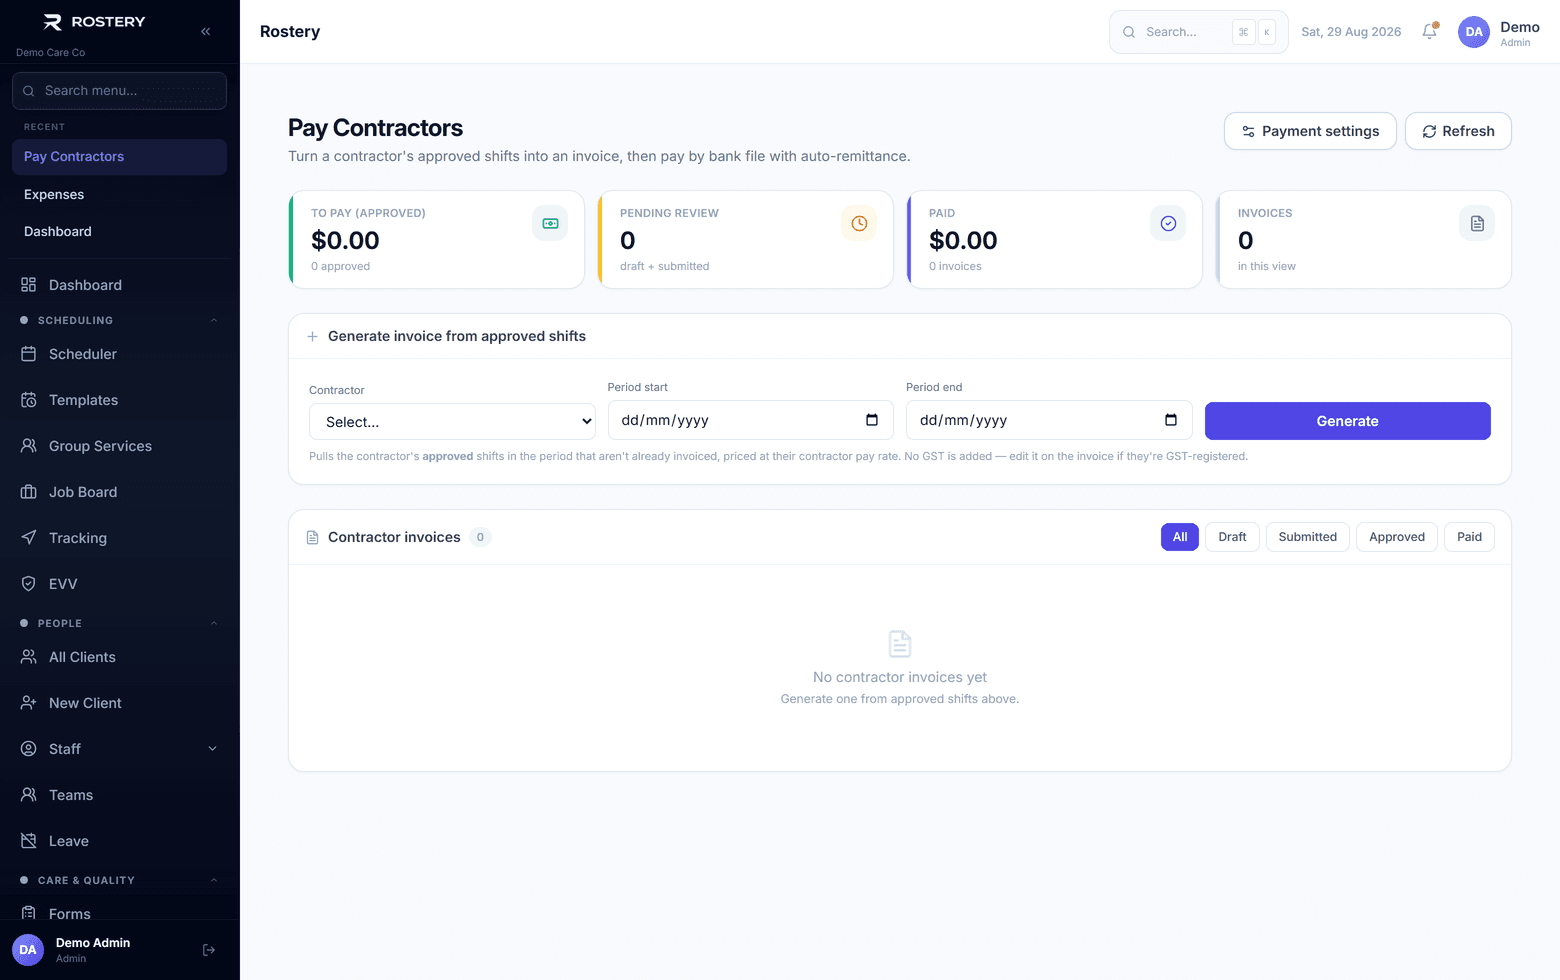This screenshot has width=1560, height=980.
Task: Open Tracking in the sidebar
Action: click(x=120, y=538)
